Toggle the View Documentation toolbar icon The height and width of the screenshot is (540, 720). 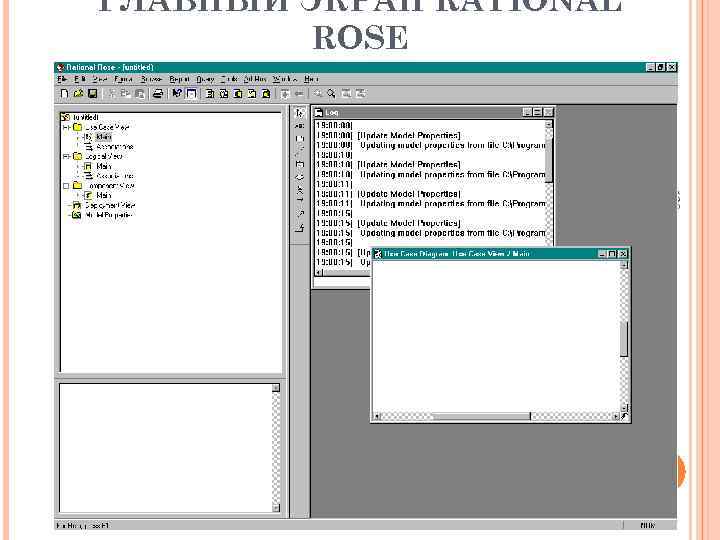point(191,94)
